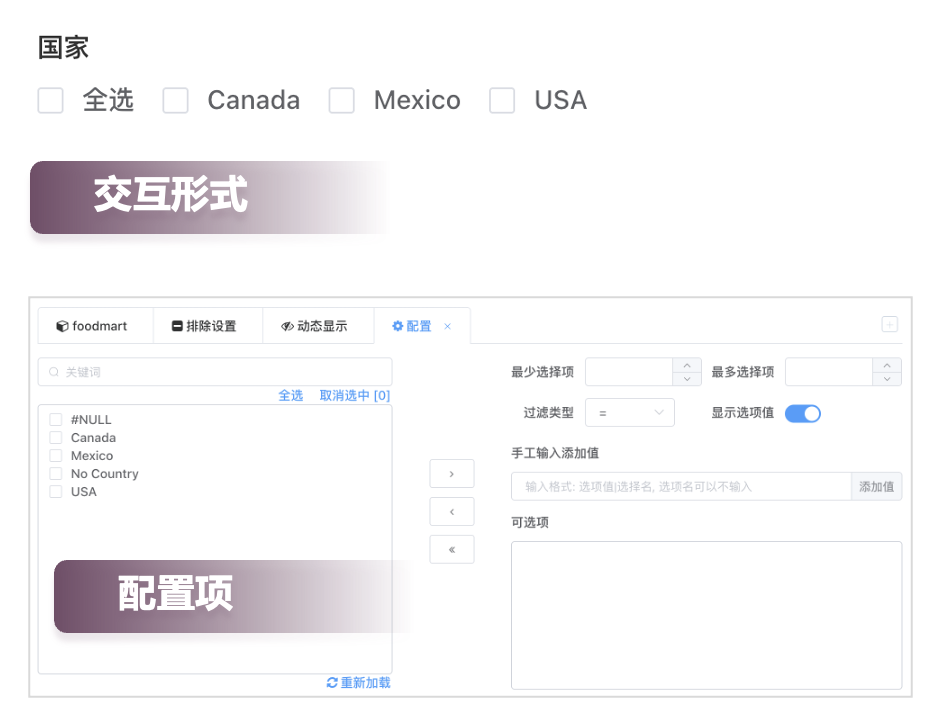Focus the 手工输入添加值 input field
Image resolution: width=940 pixels, height=726 pixels.
(x=681, y=486)
